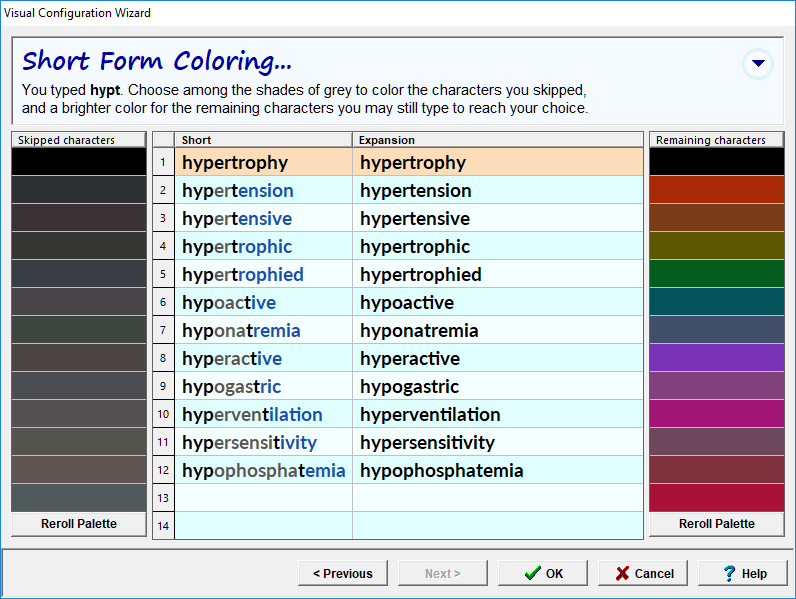Screen dimensions: 796x599
Task: Select the dark green remaining color swatch
Action: pos(716,274)
